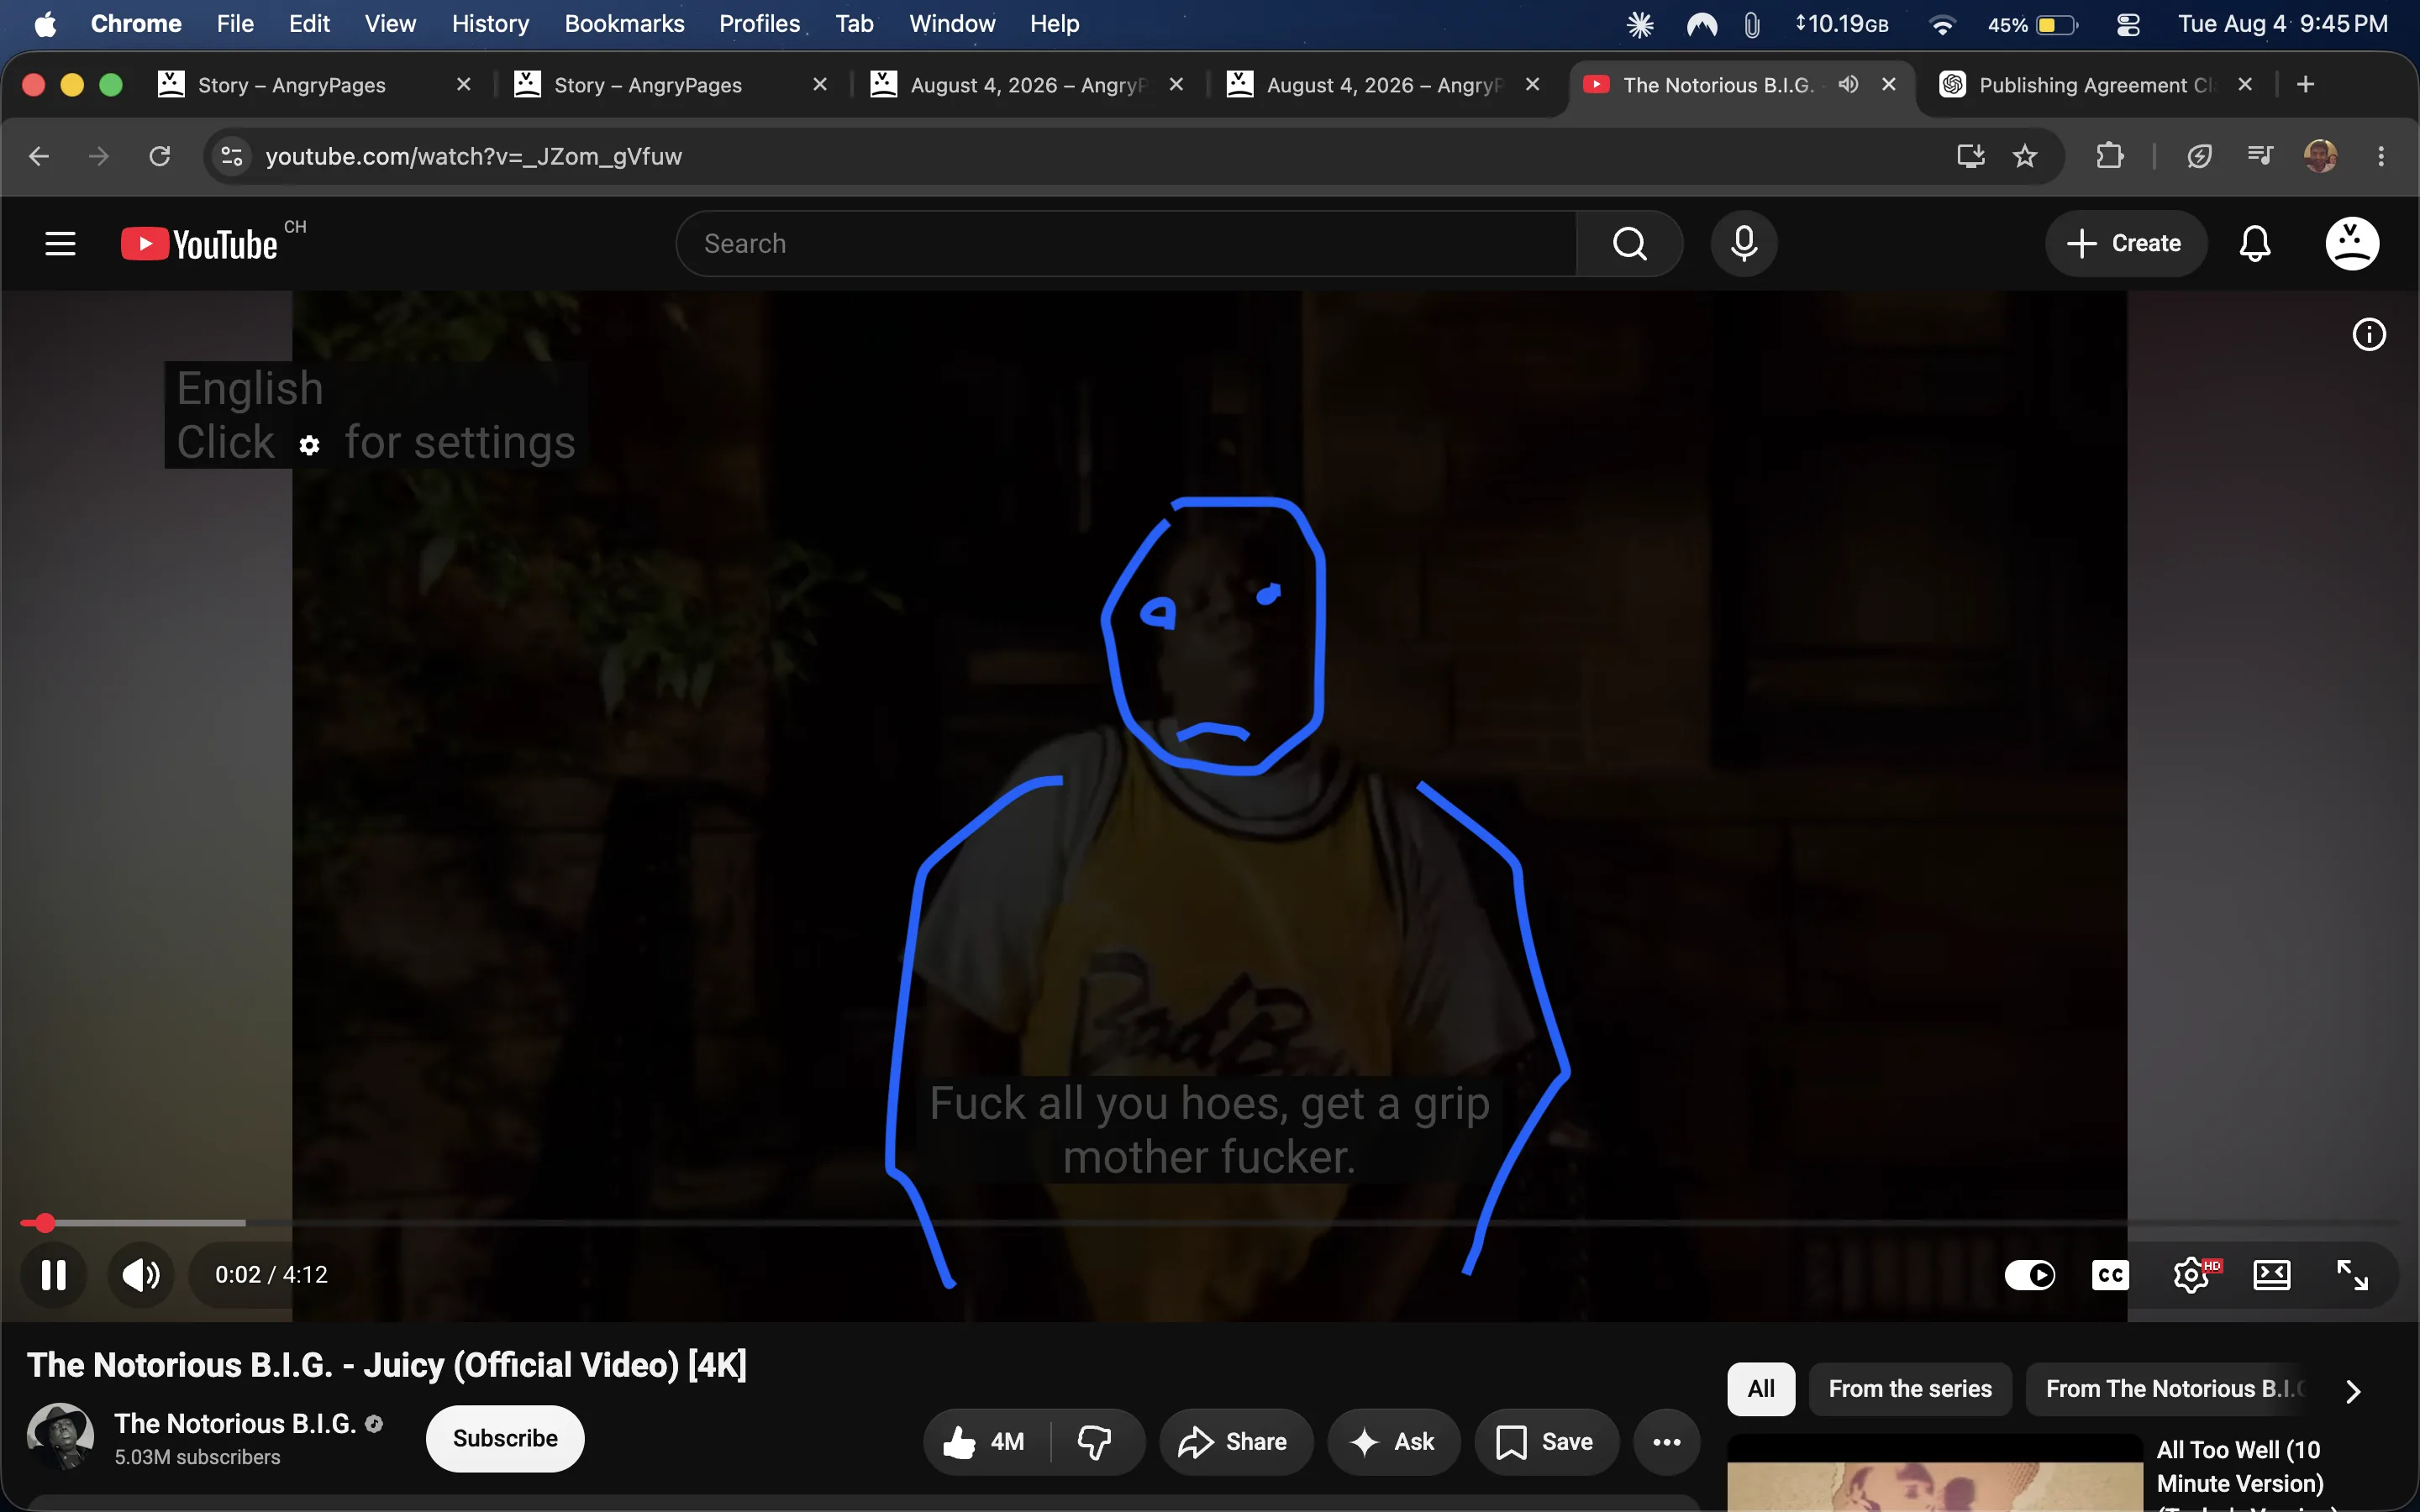Click the search magnifier button
2420x1512 pixels.
click(1629, 244)
